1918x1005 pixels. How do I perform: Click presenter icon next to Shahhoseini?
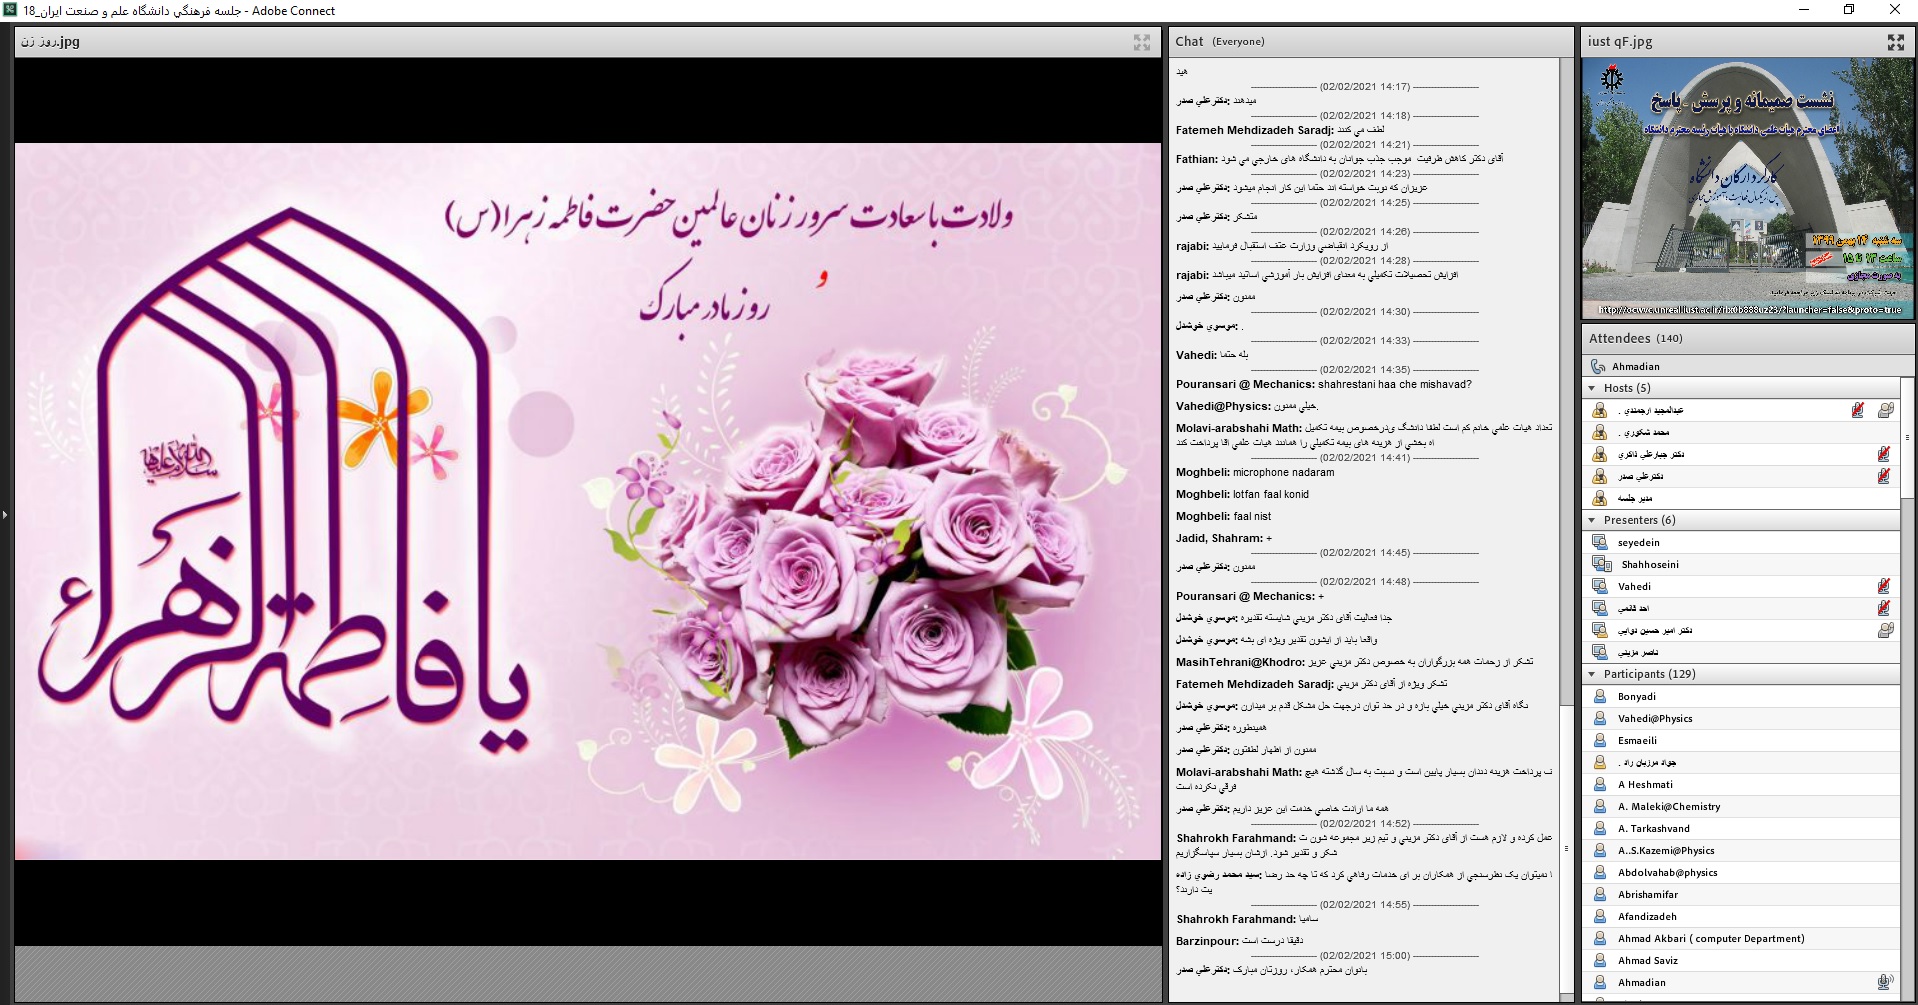click(x=1600, y=564)
